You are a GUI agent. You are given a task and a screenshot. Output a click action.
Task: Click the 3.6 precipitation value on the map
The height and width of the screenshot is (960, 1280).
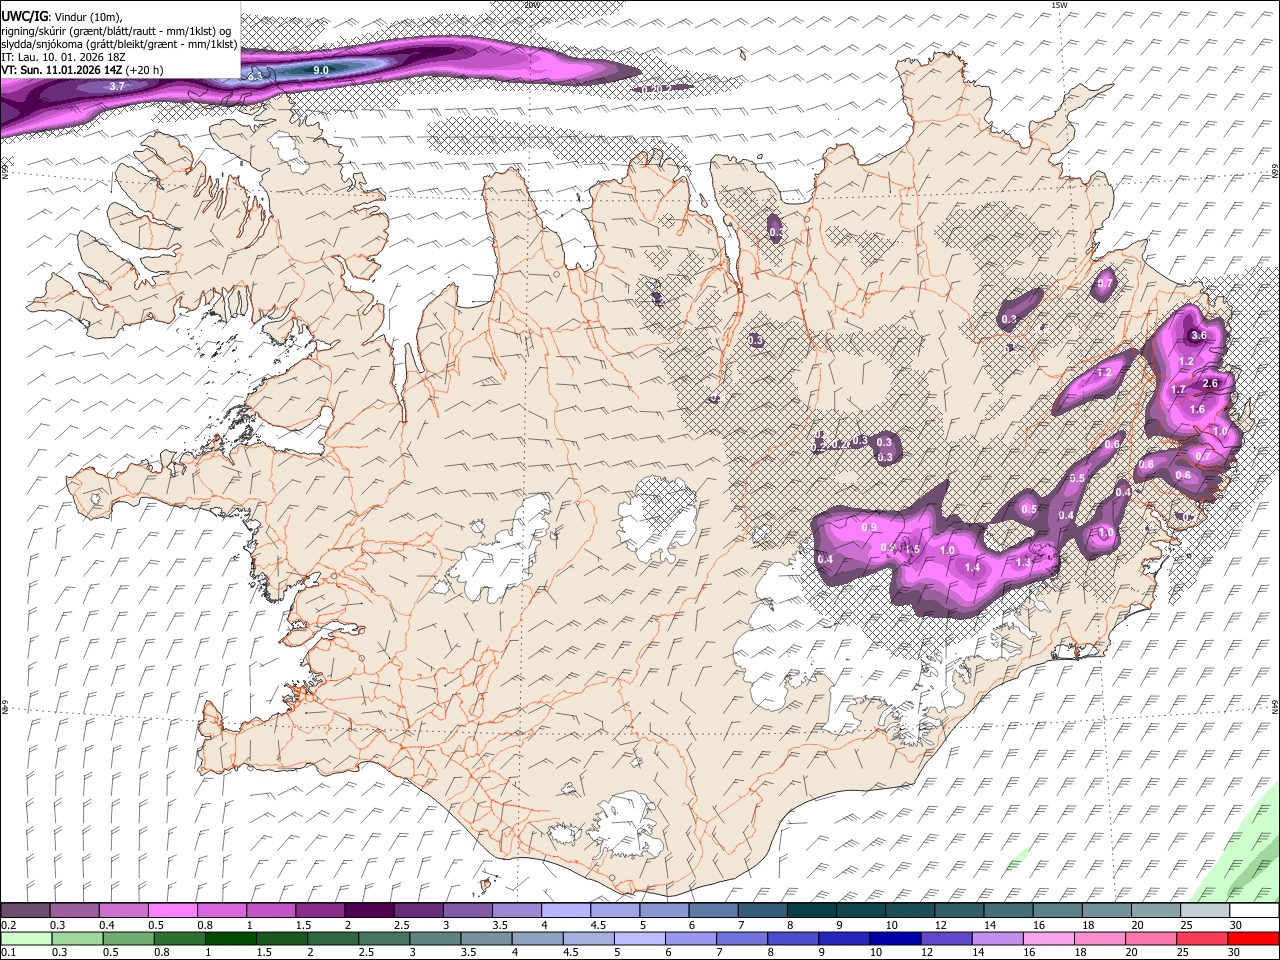click(x=1199, y=336)
